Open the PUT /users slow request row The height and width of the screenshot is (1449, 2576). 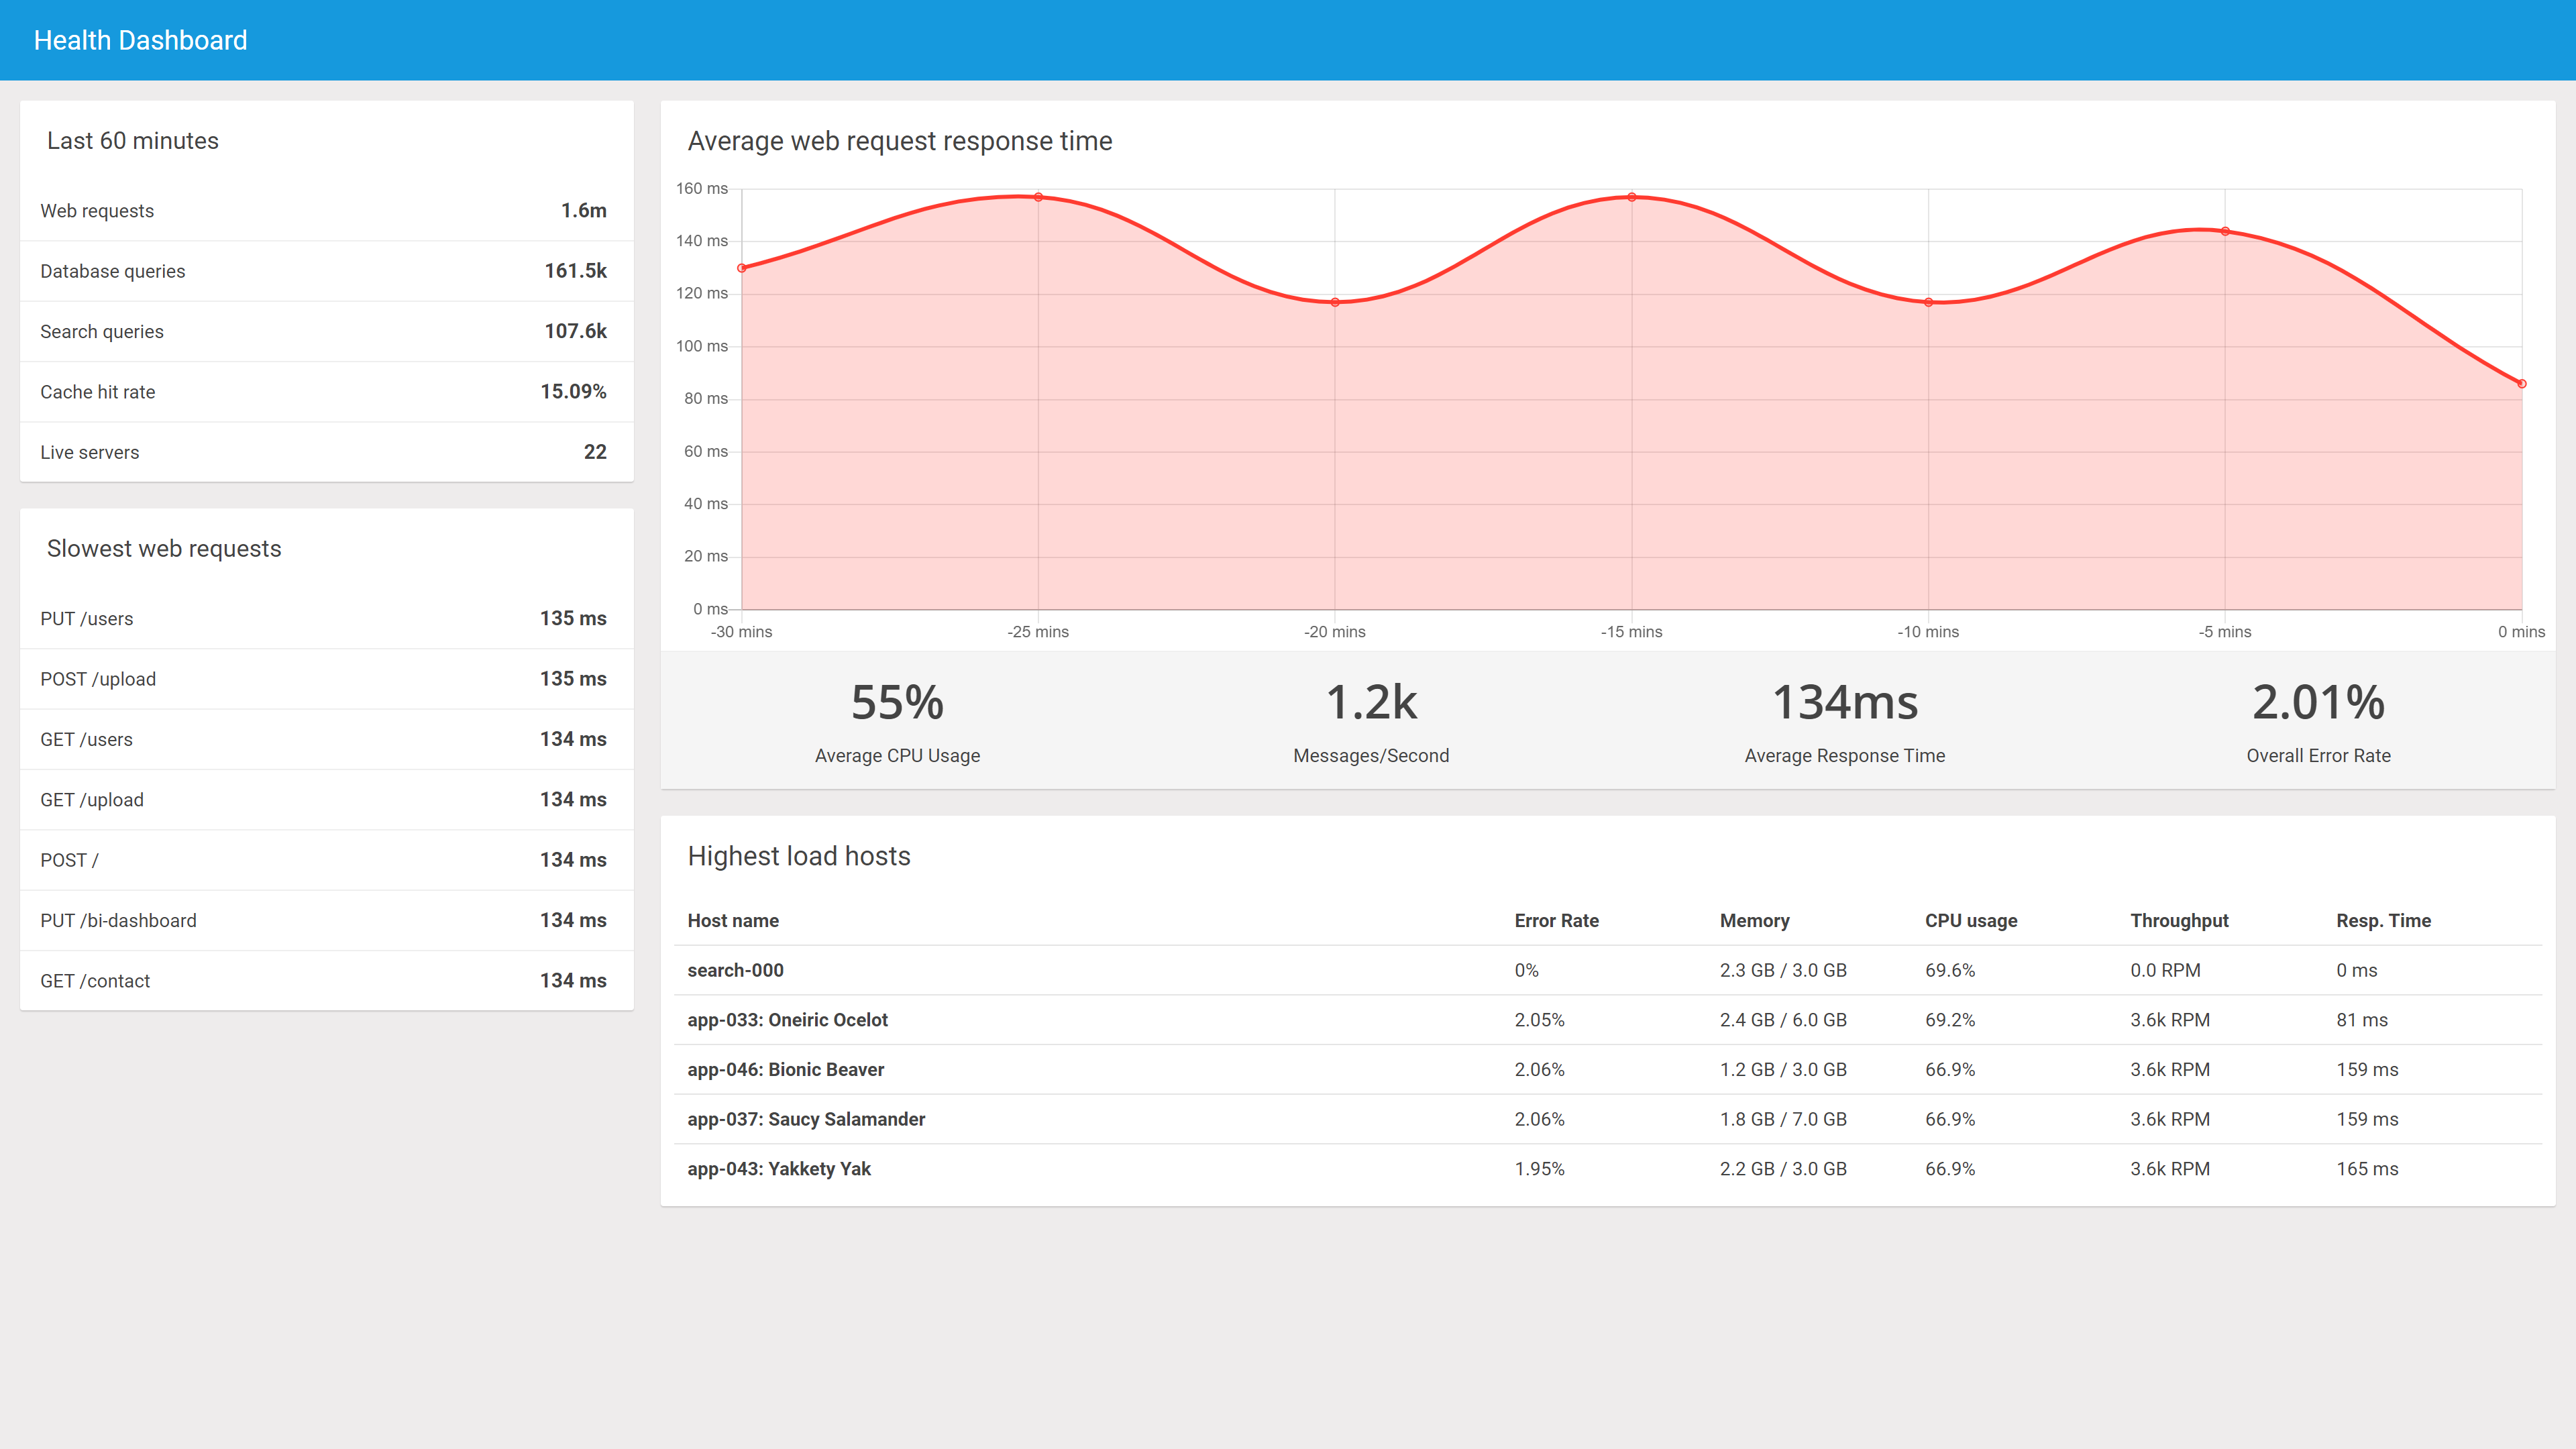(326, 619)
